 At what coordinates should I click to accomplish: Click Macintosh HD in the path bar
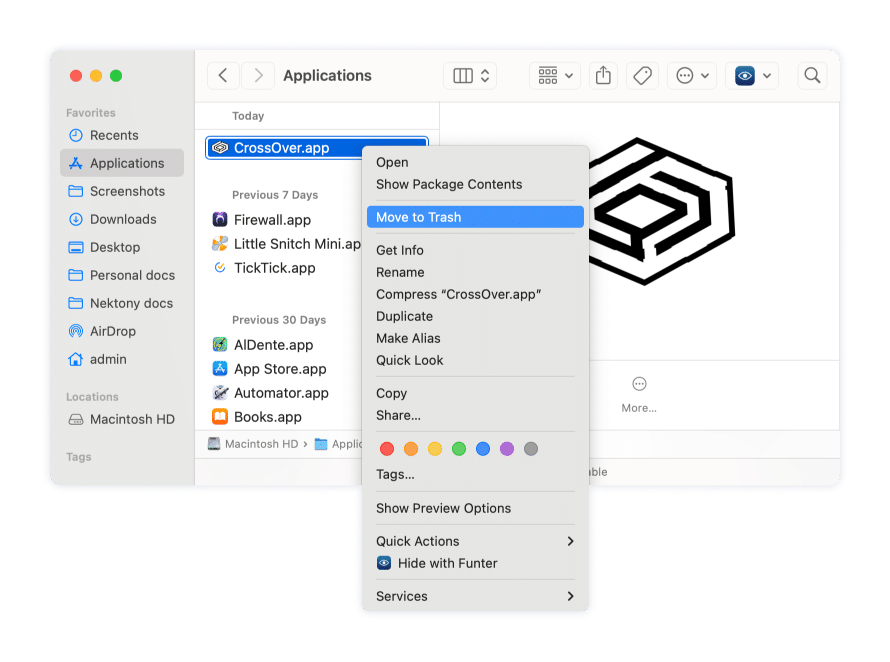click(253, 444)
